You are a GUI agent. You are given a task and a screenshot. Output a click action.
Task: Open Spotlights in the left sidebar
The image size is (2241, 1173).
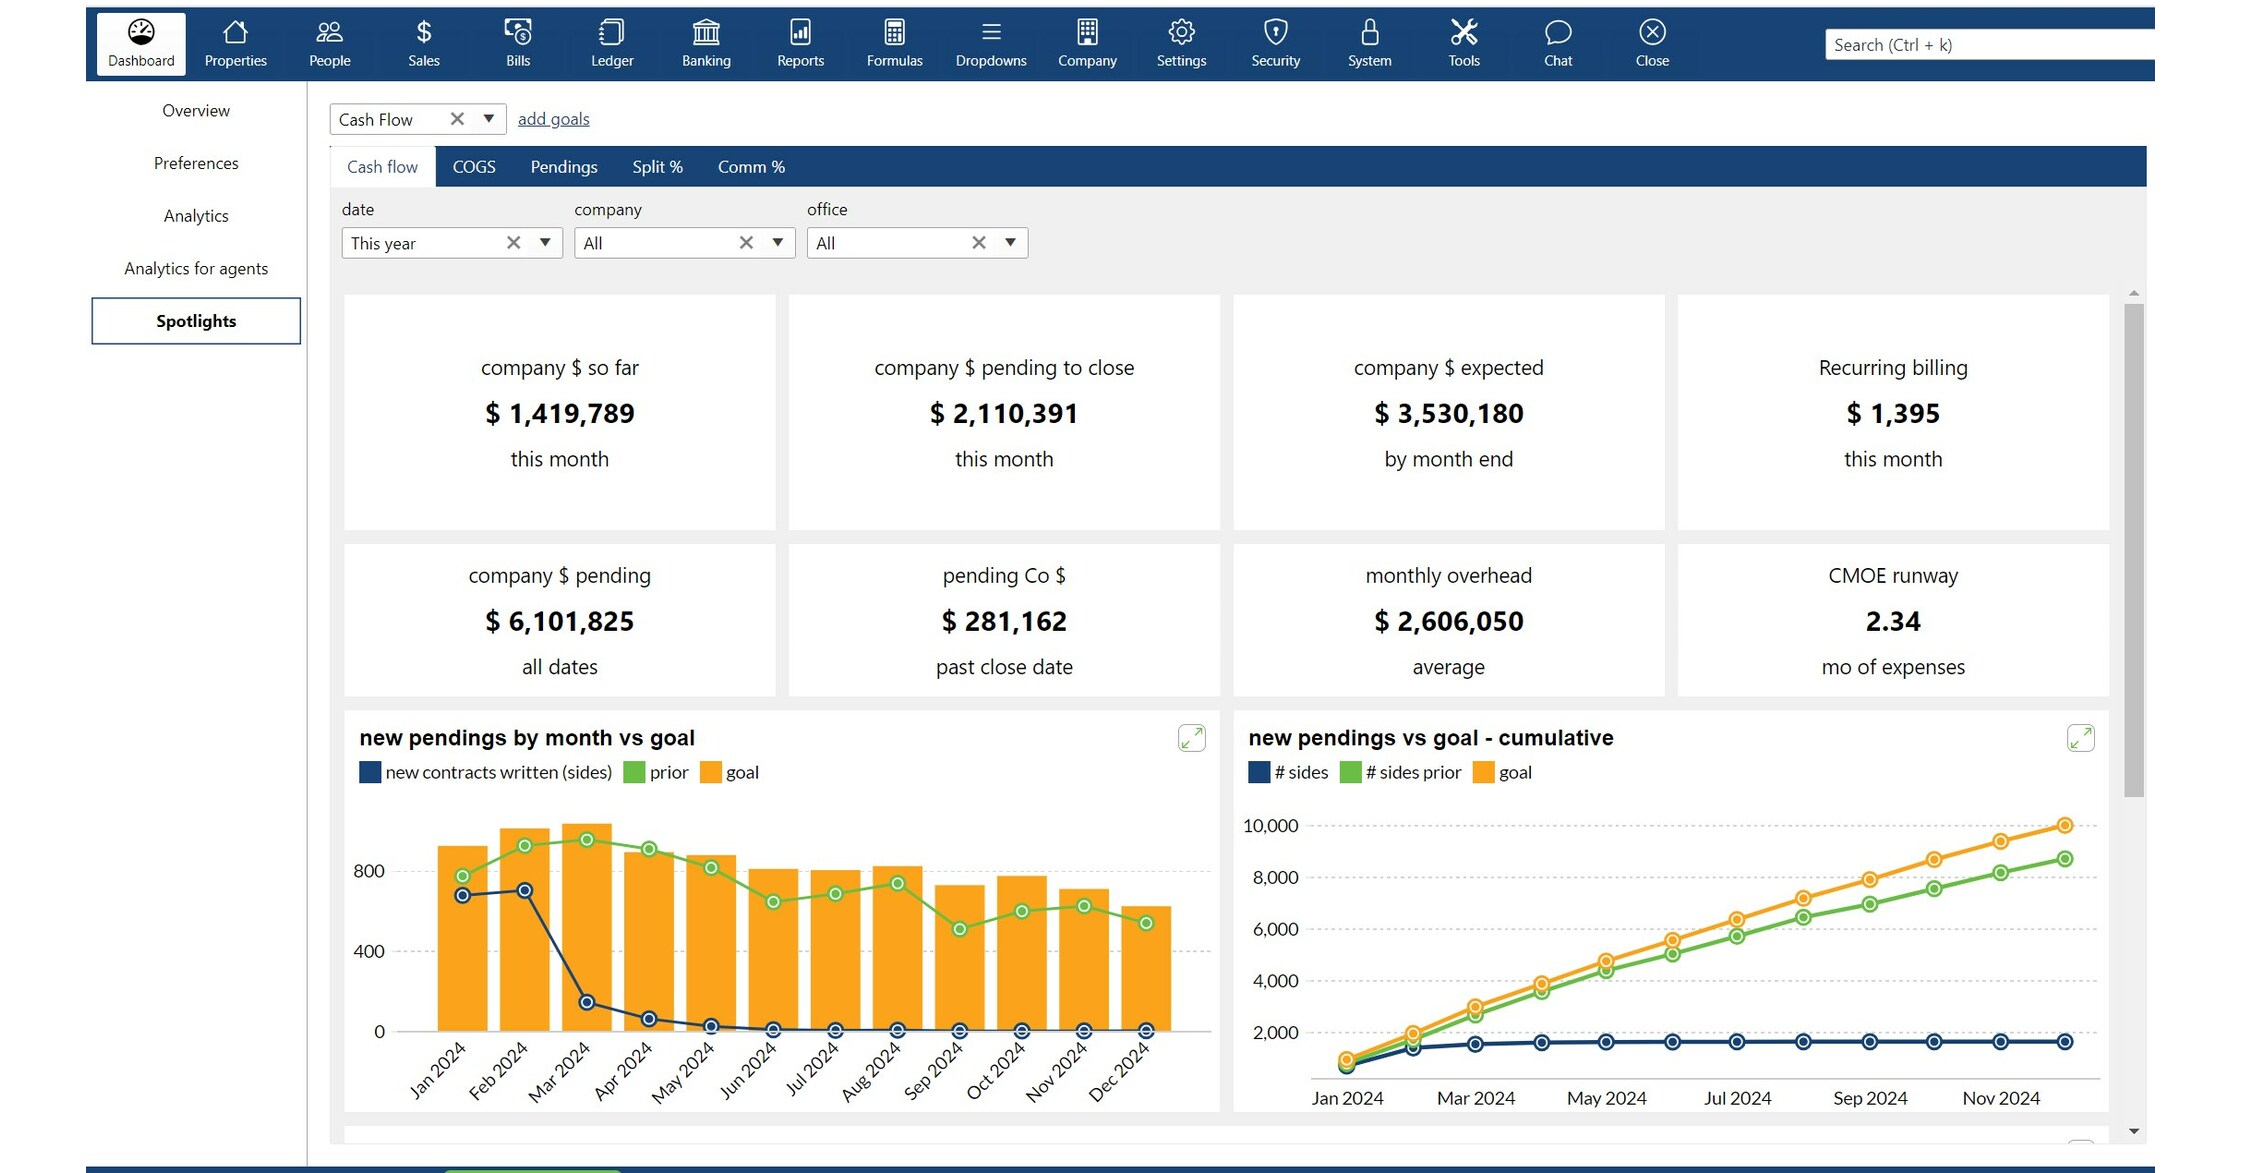click(x=196, y=320)
